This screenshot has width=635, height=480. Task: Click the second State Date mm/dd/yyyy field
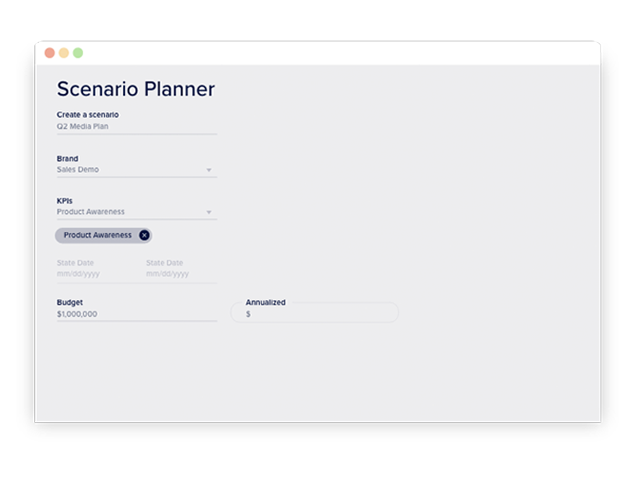168,273
